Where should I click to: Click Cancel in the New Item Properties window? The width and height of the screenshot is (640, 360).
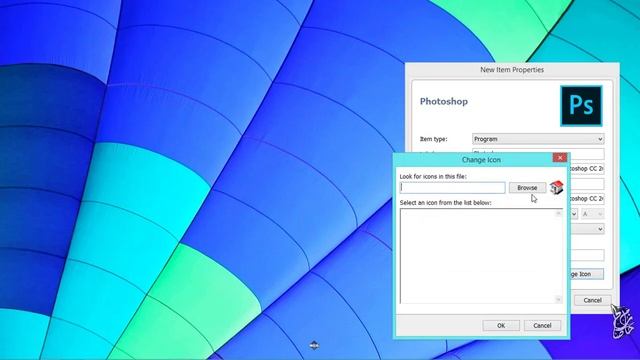(x=592, y=300)
